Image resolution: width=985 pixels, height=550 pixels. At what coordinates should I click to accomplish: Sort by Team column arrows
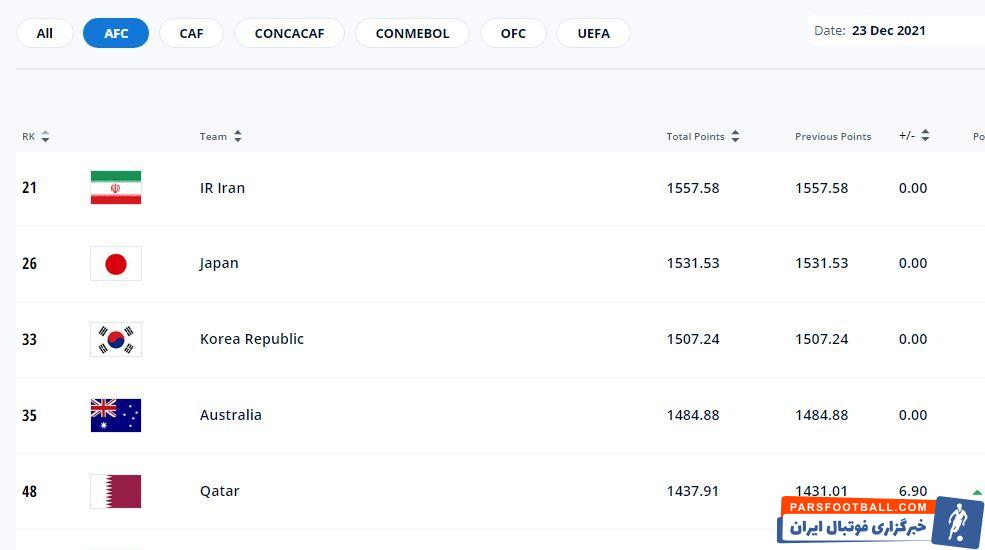click(x=238, y=137)
